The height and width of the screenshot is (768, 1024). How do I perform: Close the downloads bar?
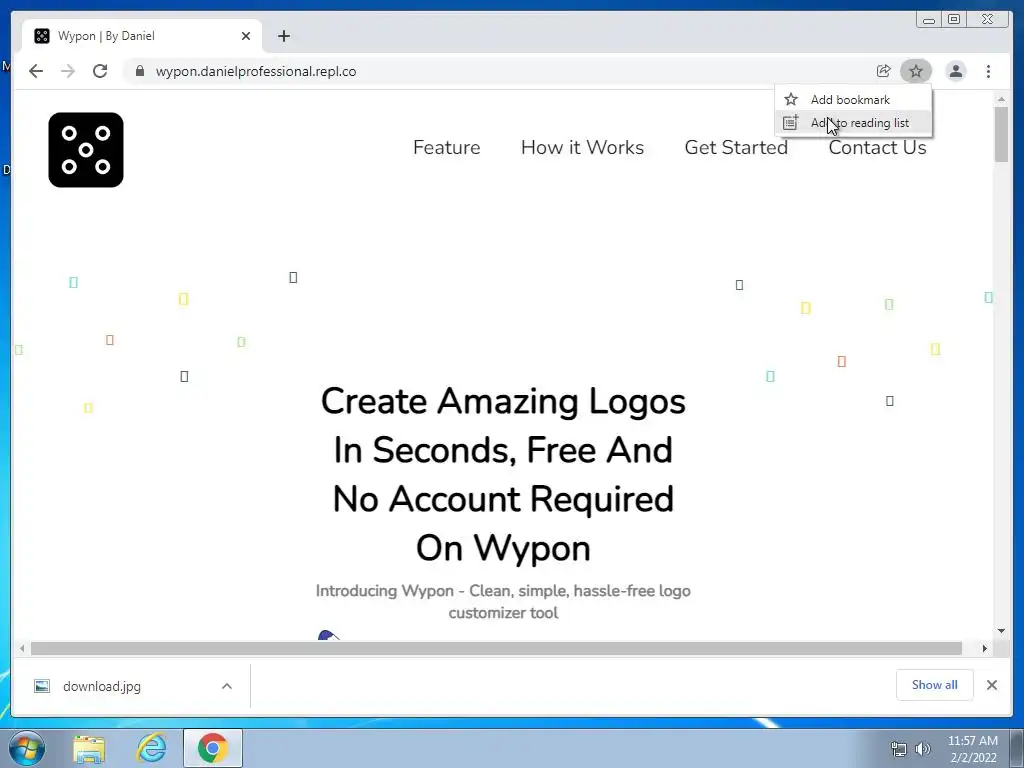991,685
